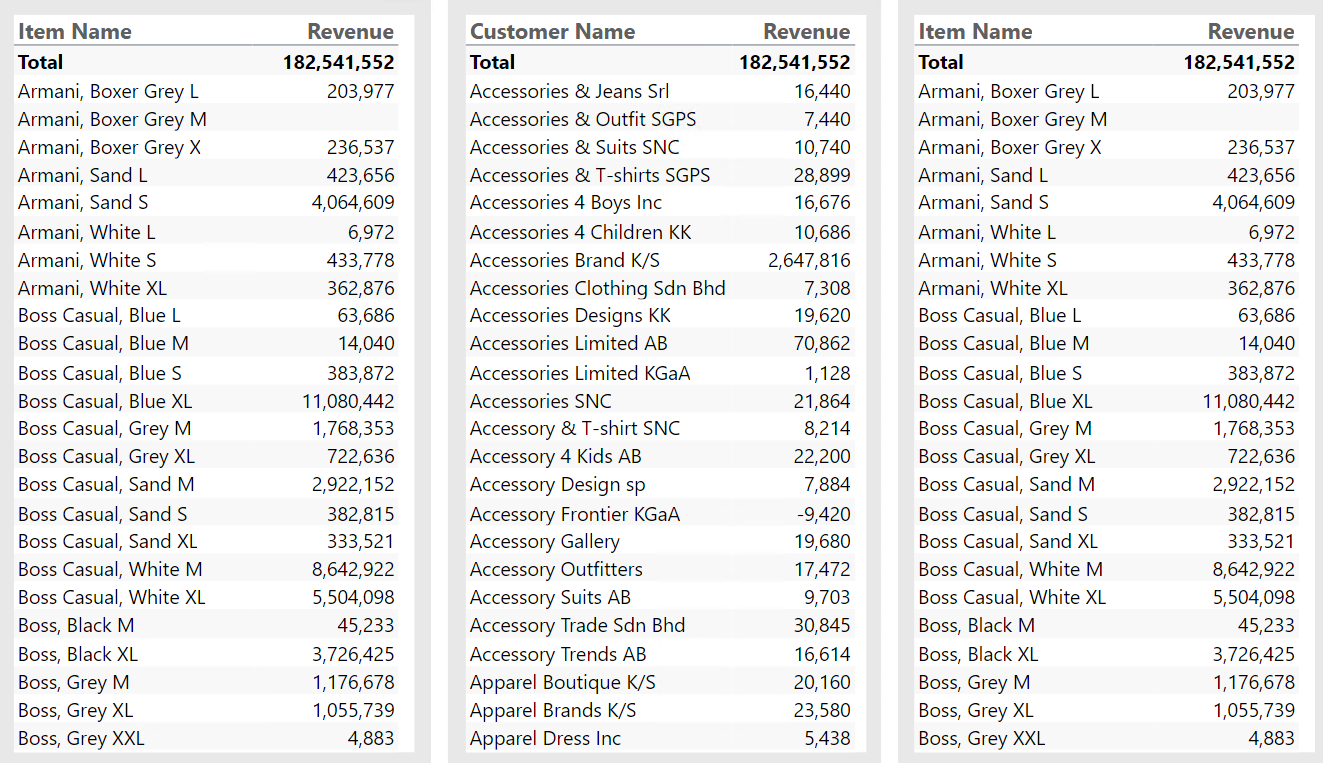Click Boss, Grey M in right table
The height and width of the screenshot is (763, 1323).
point(974,682)
